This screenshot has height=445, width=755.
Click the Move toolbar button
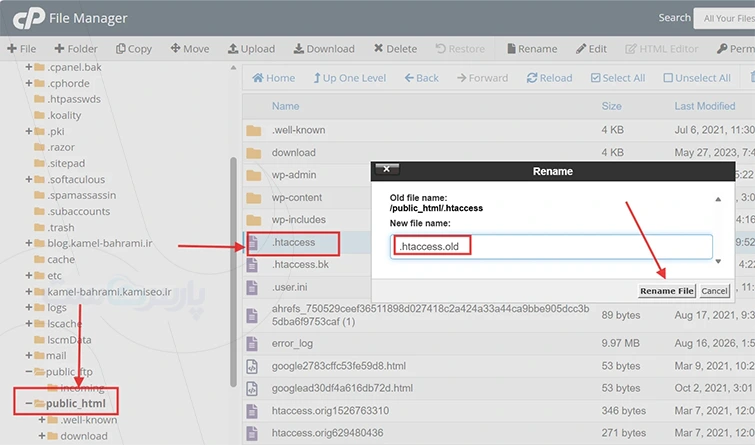190,49
